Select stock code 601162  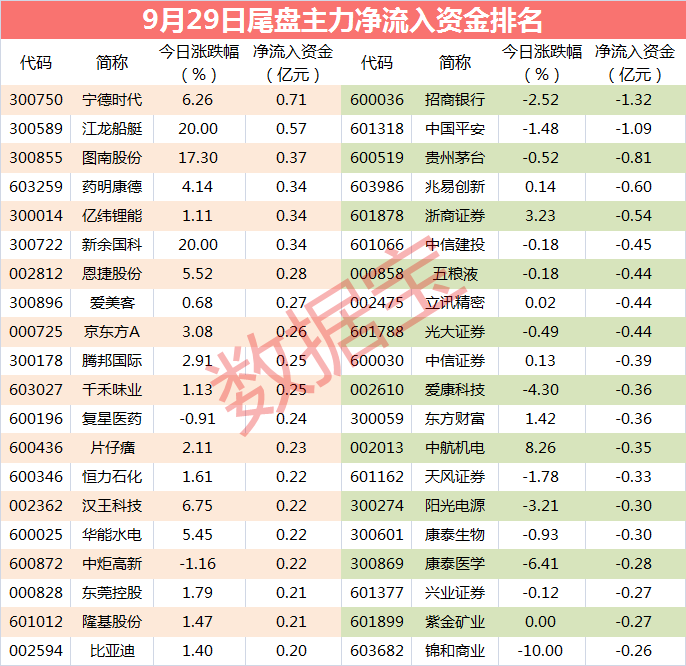click(x=377, y=477)
